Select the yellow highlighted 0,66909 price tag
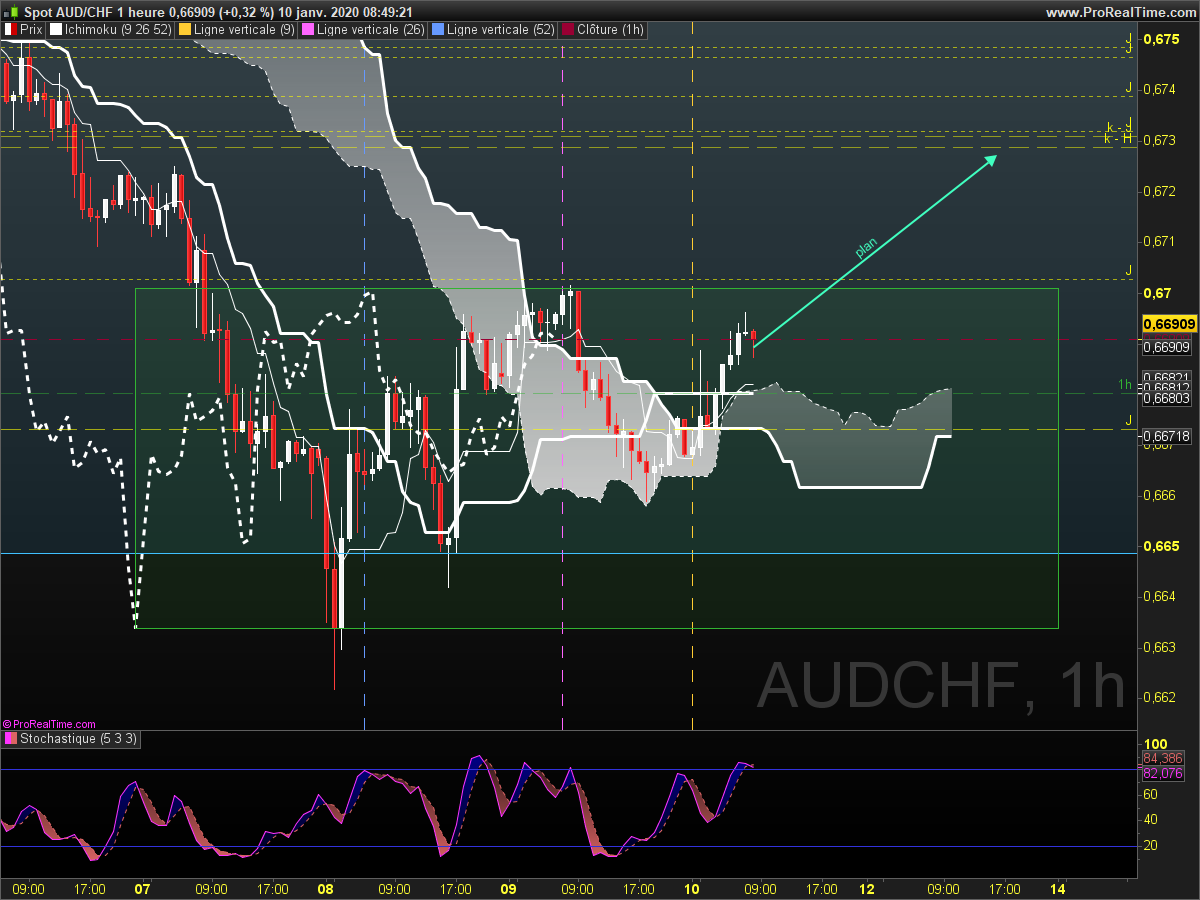Viewport: 1200px width, 900px height. [x=1169, y=324]
